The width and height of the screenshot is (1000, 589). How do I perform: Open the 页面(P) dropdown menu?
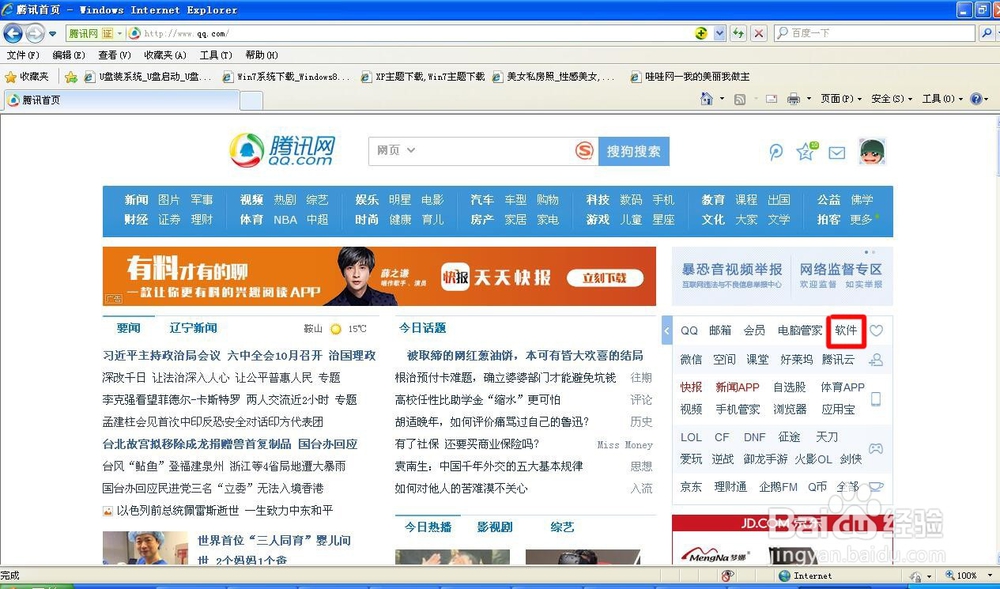(841, 99)
